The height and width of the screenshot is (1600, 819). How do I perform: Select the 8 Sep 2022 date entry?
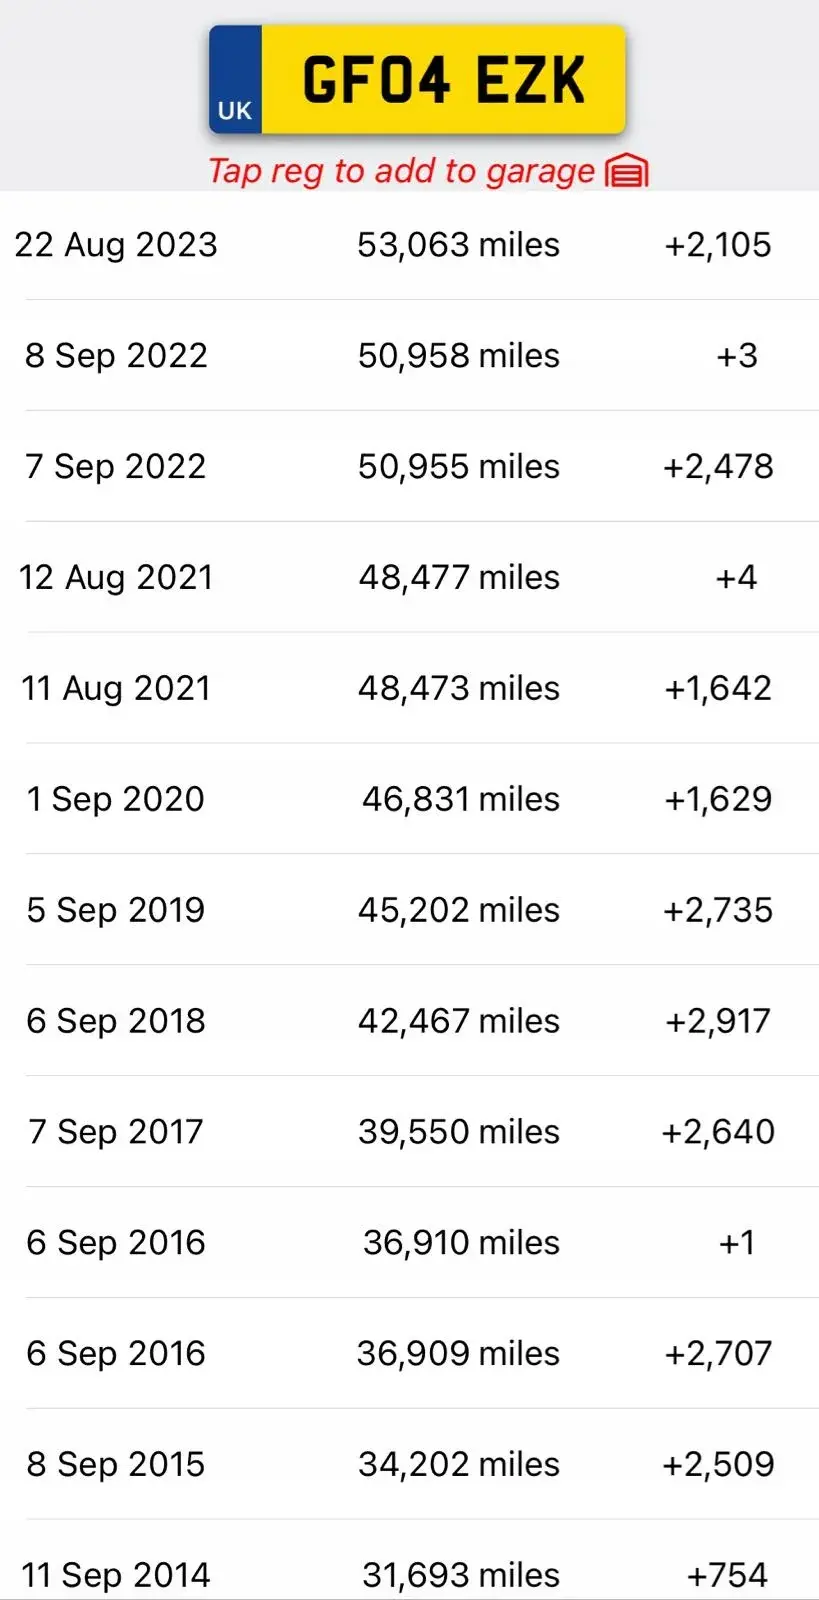pyautogui.click(x=116, y=356)
